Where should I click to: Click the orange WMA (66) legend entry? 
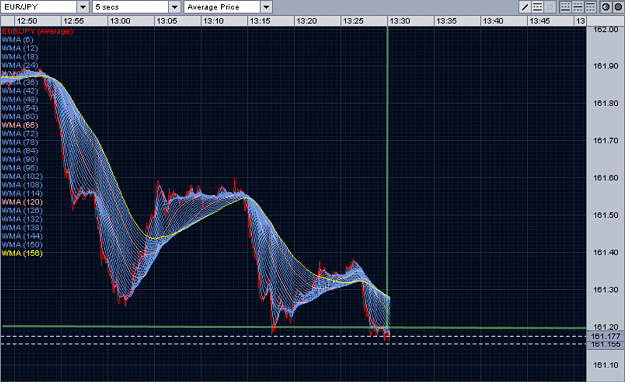coord(20,125)
